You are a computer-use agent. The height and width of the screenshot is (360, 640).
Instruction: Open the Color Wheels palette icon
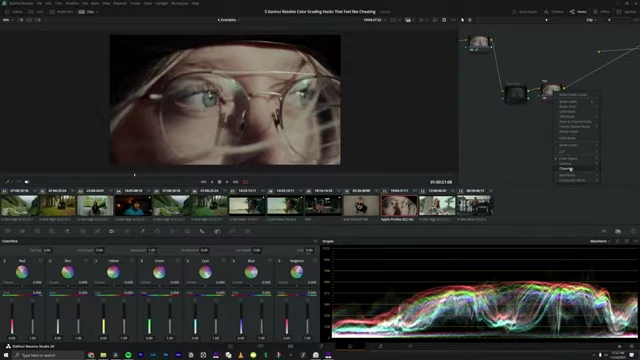point(37,231)
